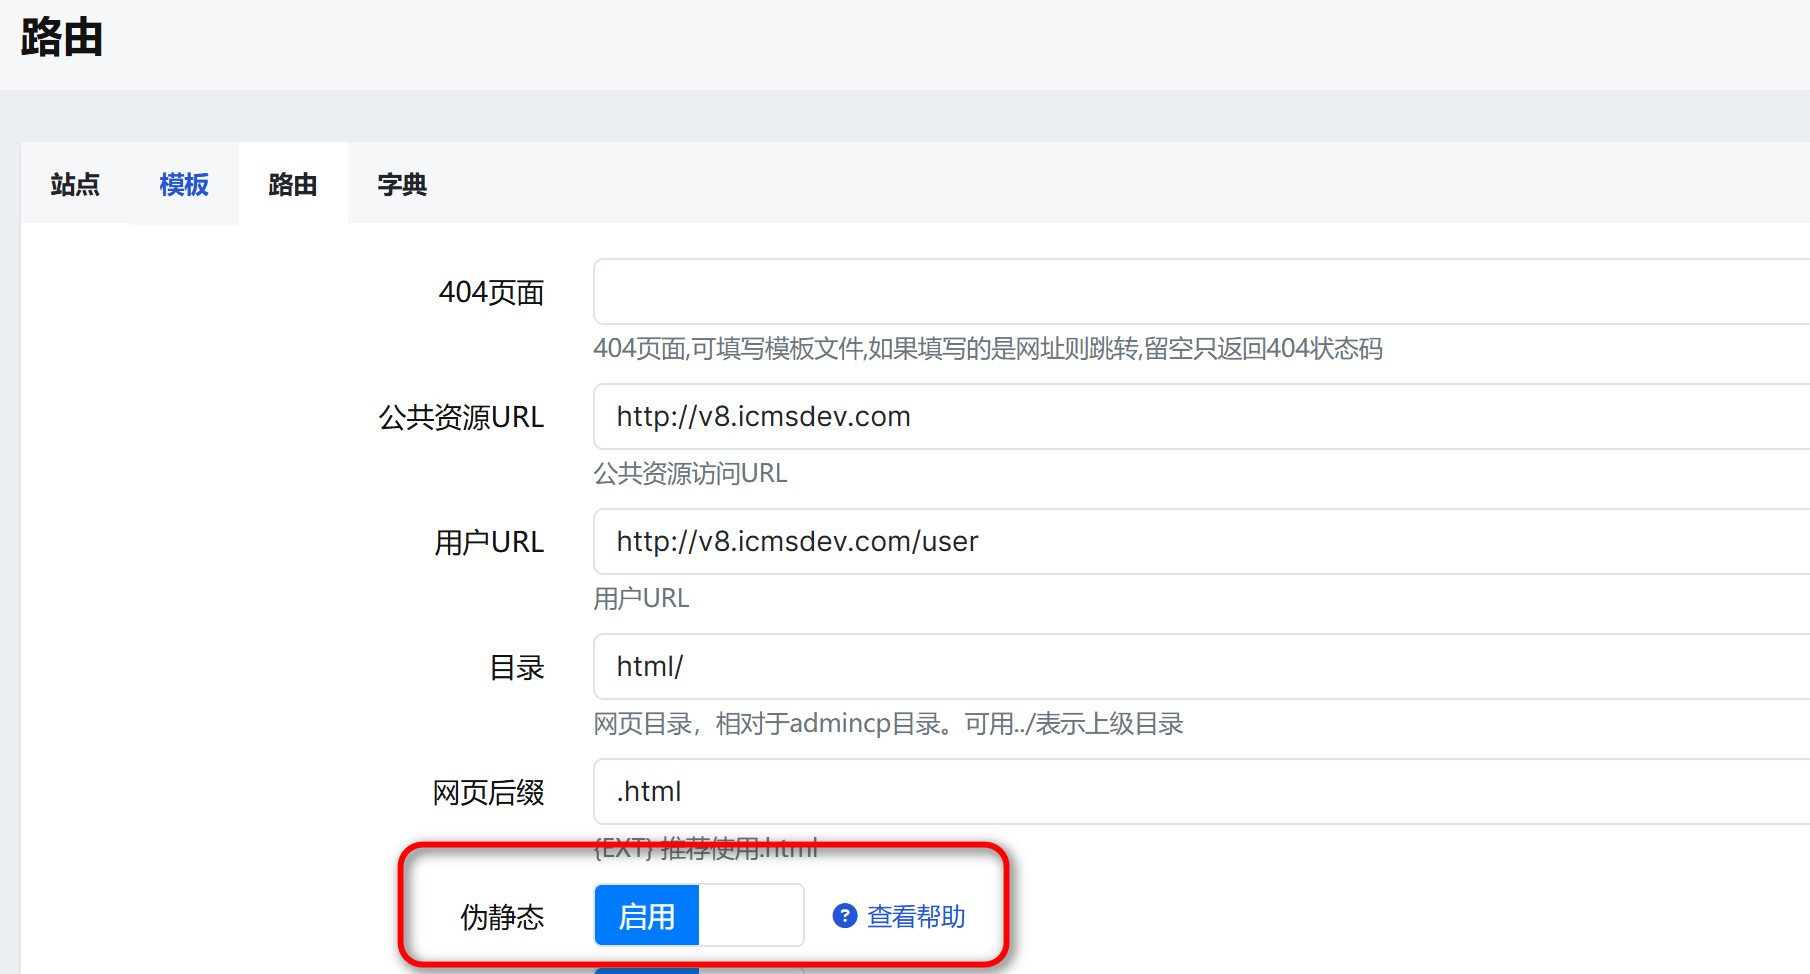Switch to the 站点 tab

[x=75, y=185]
